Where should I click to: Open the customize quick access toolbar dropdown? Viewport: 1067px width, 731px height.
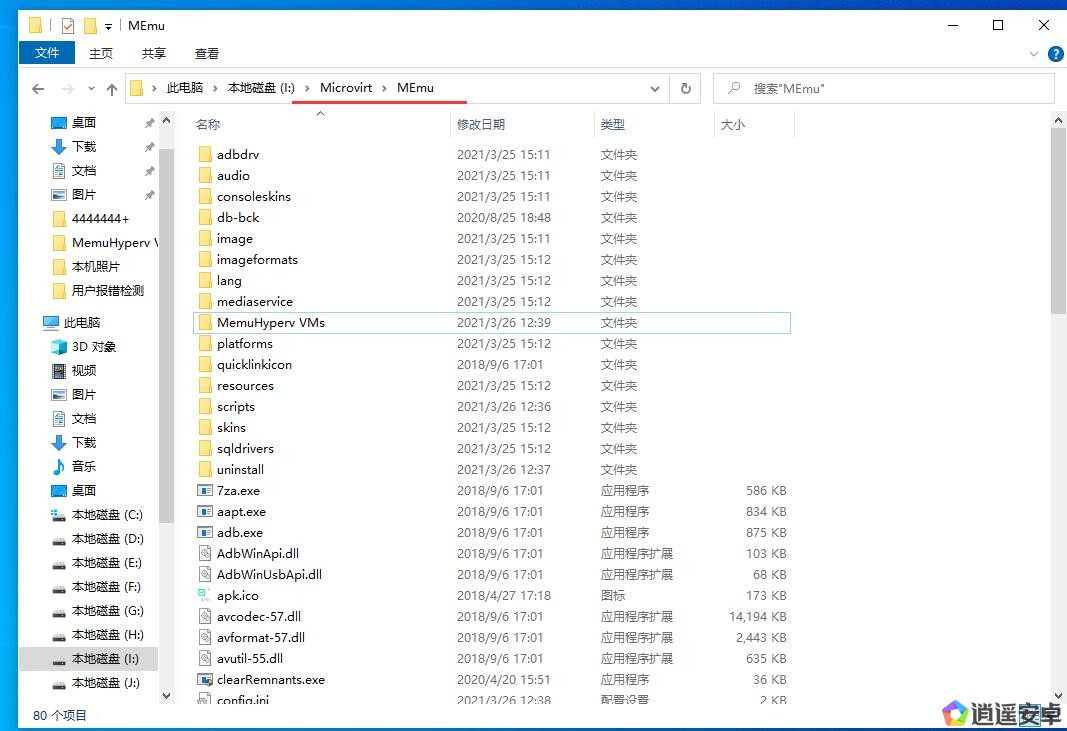tap(108, 26)
